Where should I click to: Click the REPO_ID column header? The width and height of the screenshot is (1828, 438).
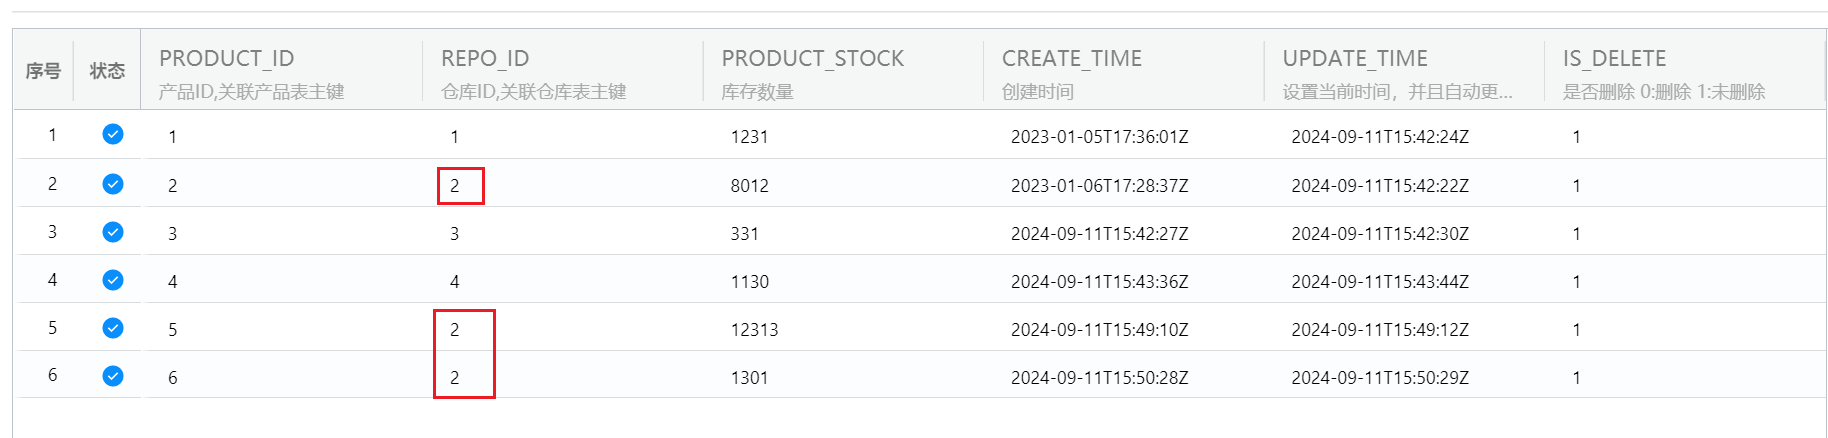[485, 59]
